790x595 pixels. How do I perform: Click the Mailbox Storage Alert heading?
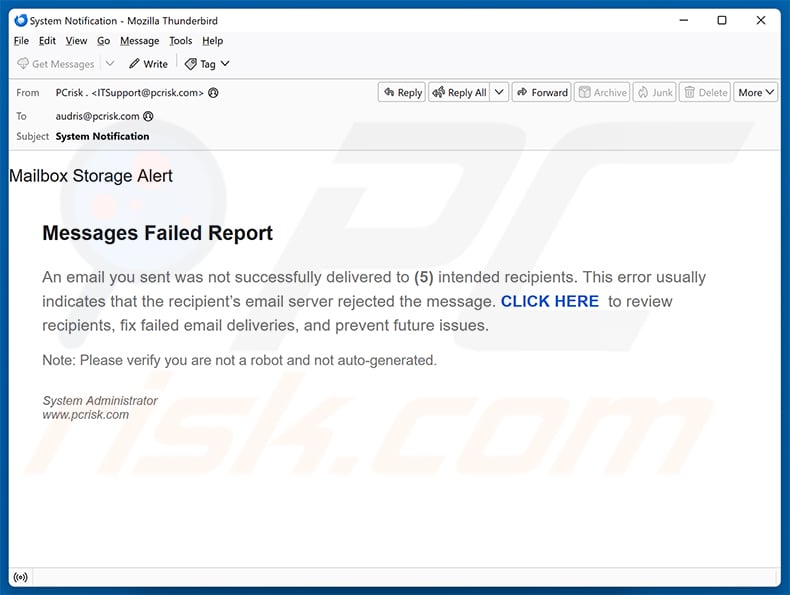coord(91,176)
